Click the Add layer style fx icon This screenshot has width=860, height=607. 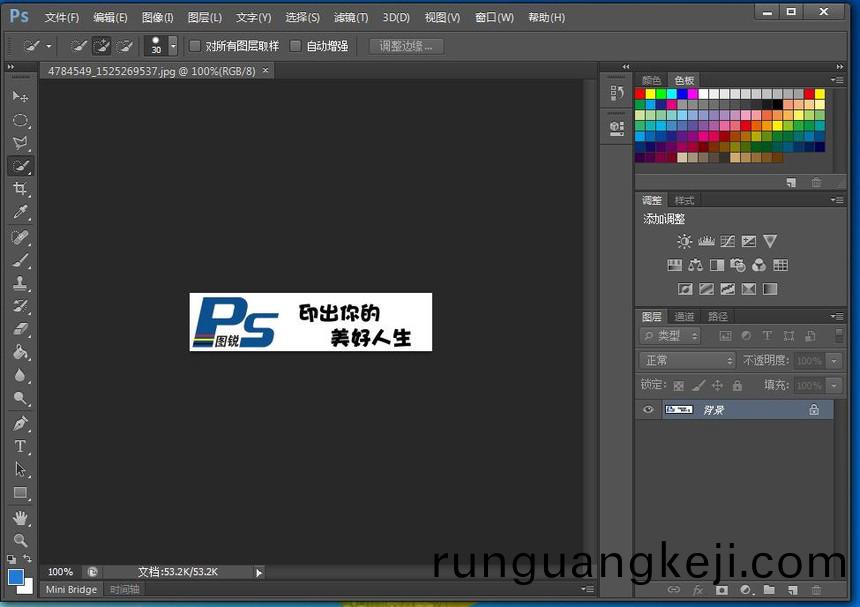pyautogui.click(x=698, y=590)
